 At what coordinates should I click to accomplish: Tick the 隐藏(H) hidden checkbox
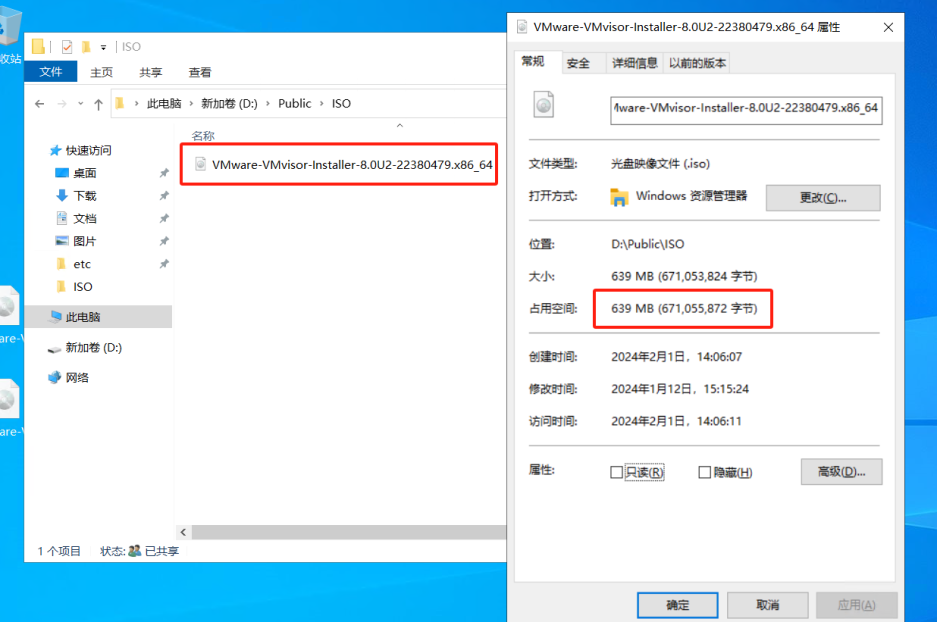click(x=705, y=473)
